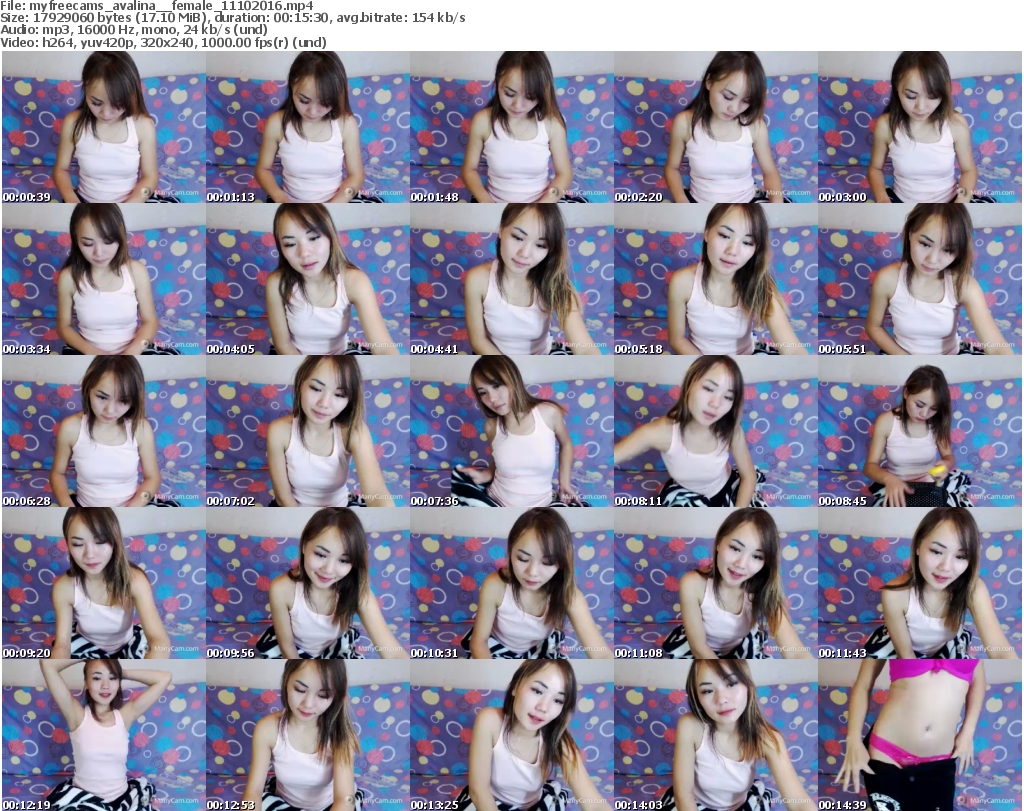
Task: Open the thumbnail stamped 00:09:56
Action: tap(308, 583)
